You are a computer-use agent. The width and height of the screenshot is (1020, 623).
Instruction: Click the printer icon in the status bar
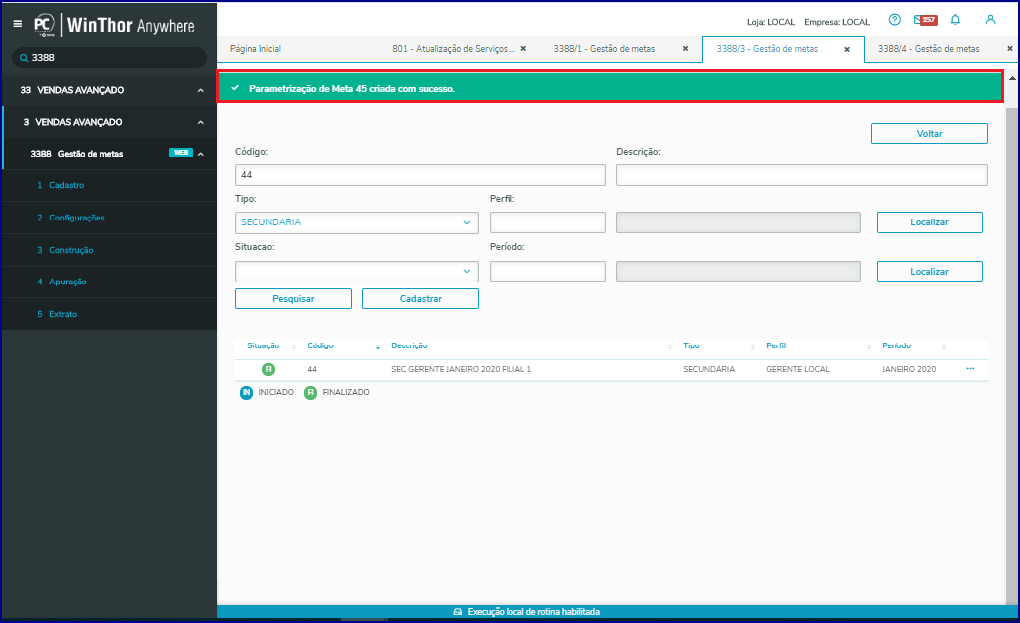[x=457, y=612]
